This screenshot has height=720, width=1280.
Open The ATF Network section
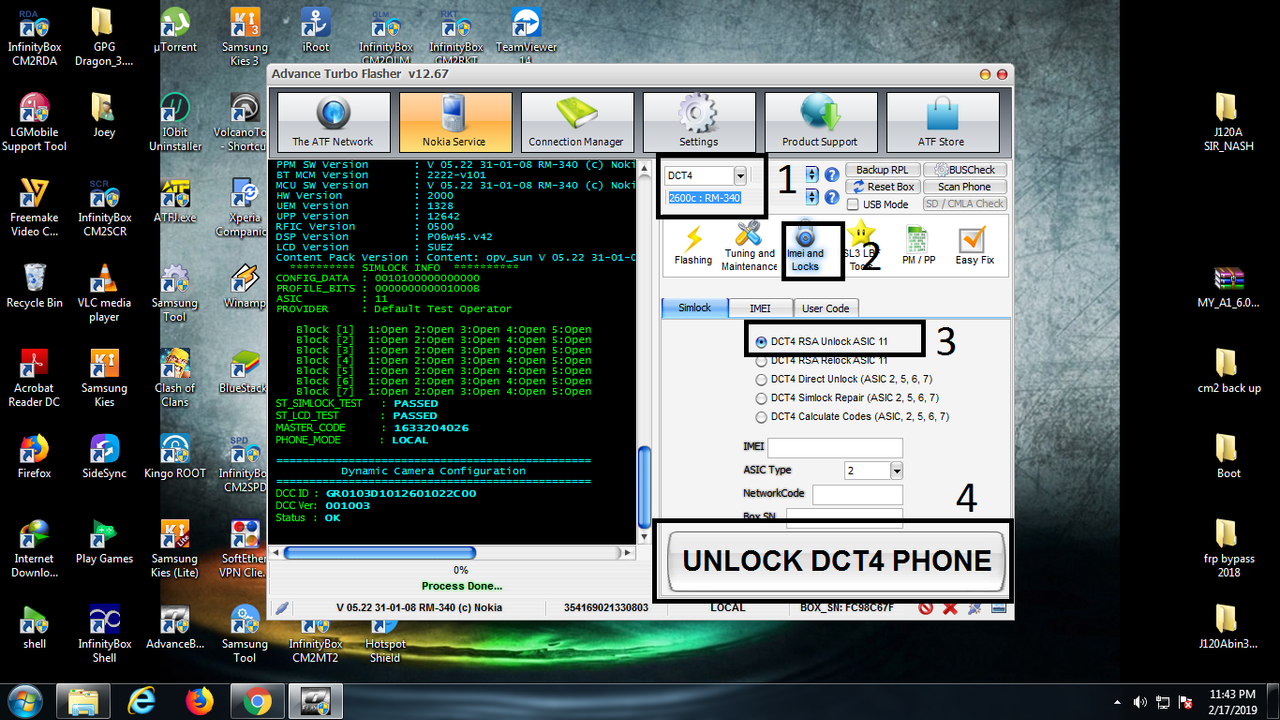pos(333,122)
